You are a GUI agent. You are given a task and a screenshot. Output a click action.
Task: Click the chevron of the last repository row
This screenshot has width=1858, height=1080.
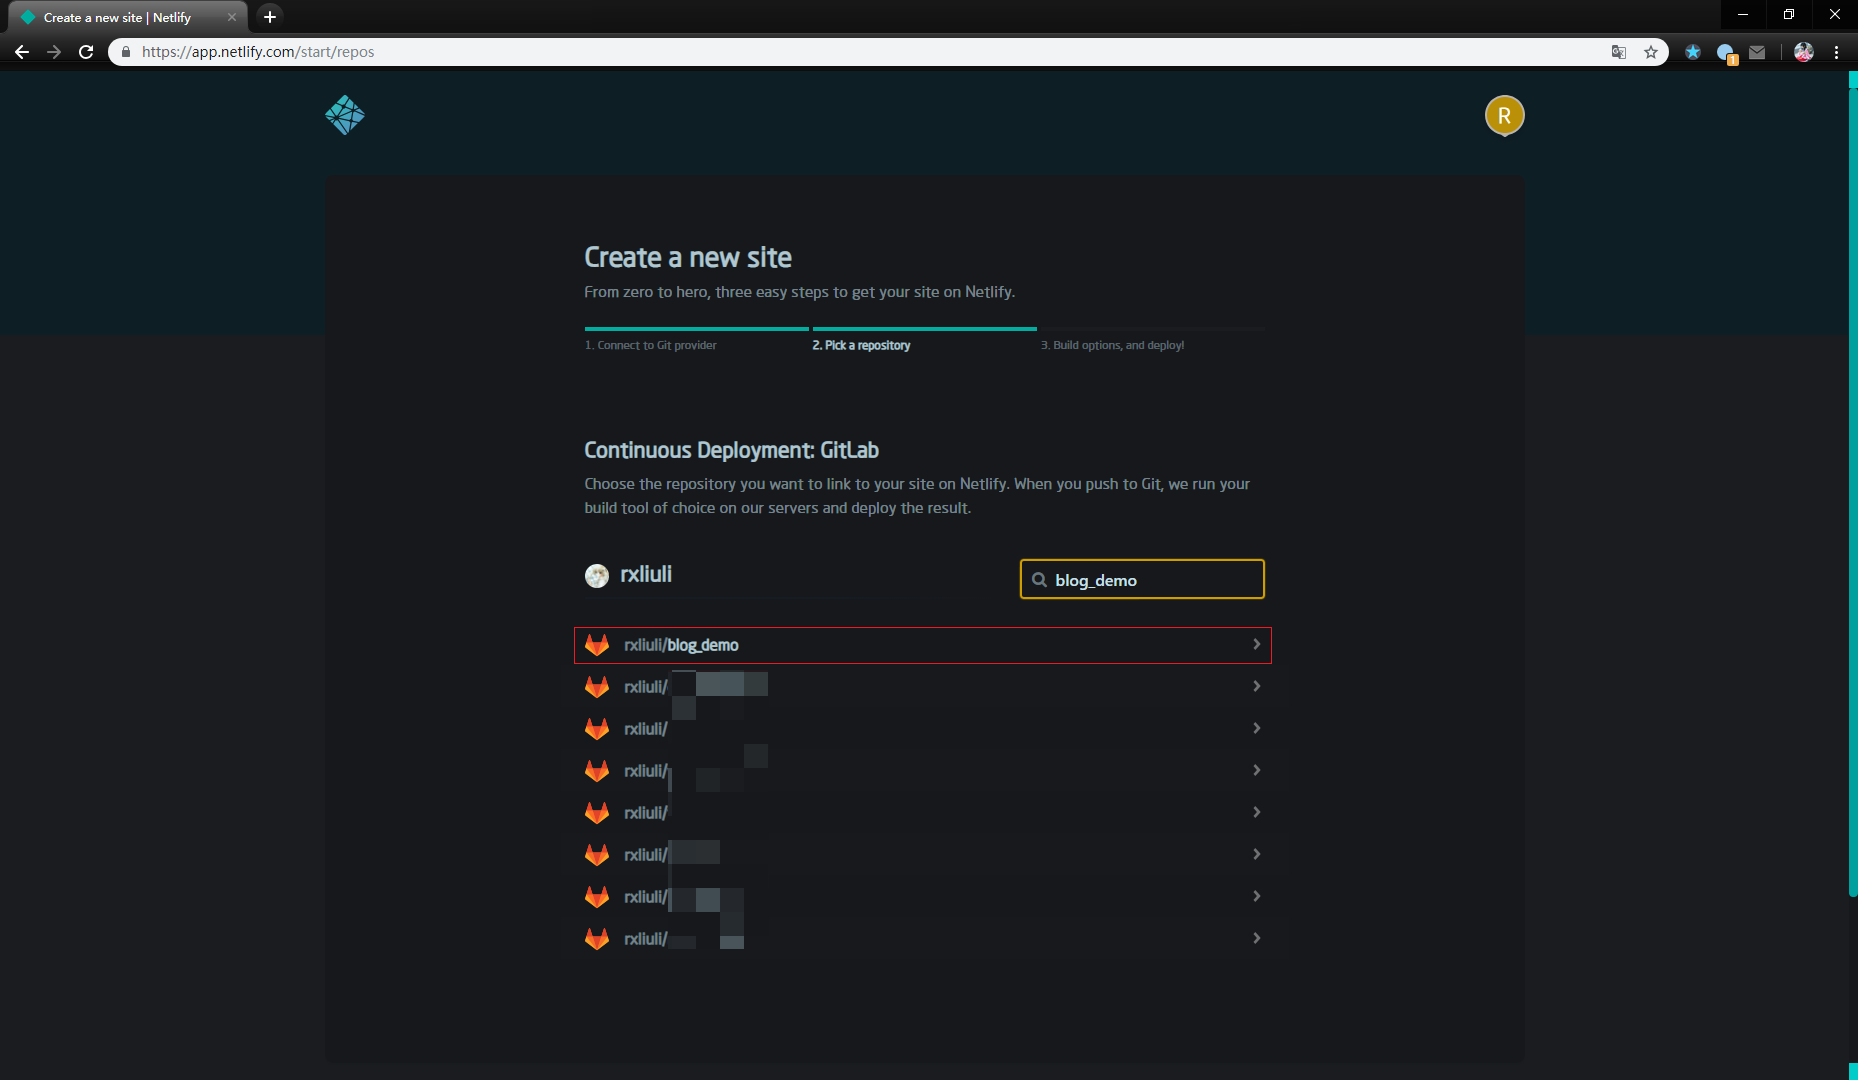point(1256,938)
